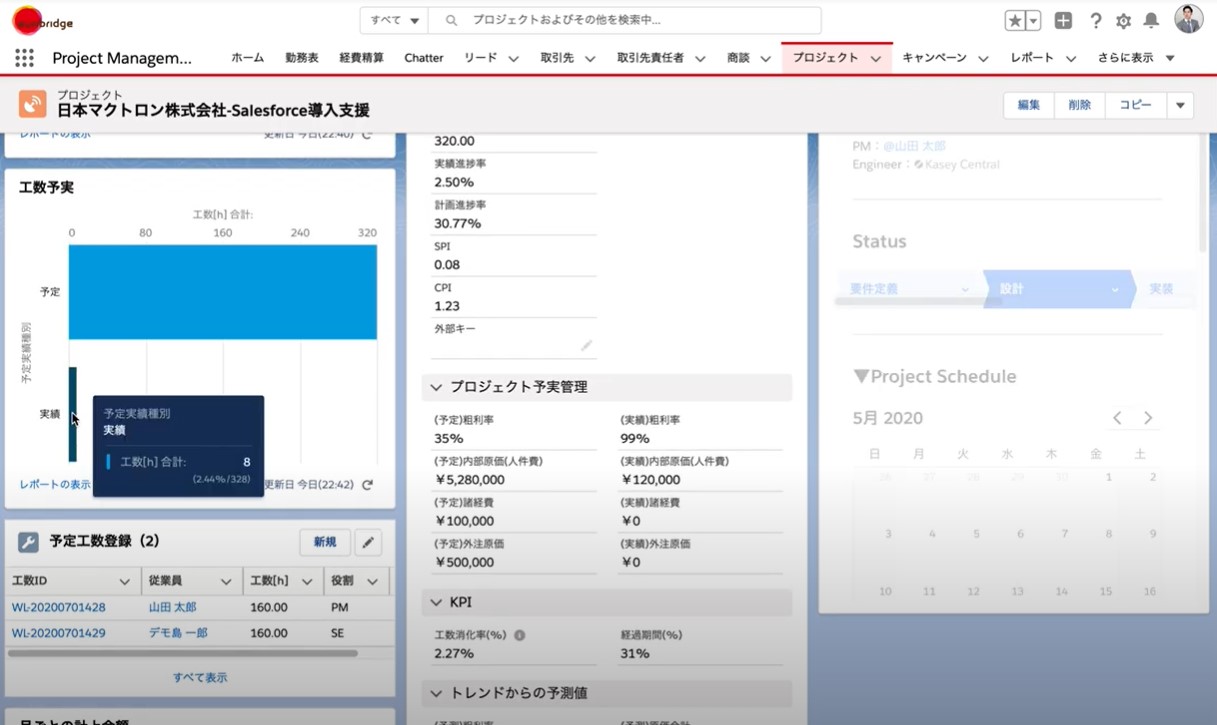This screenshot has width=1217, height=725.
Task: Open the すべて search scope dropdown
Action: coord(394,20)
